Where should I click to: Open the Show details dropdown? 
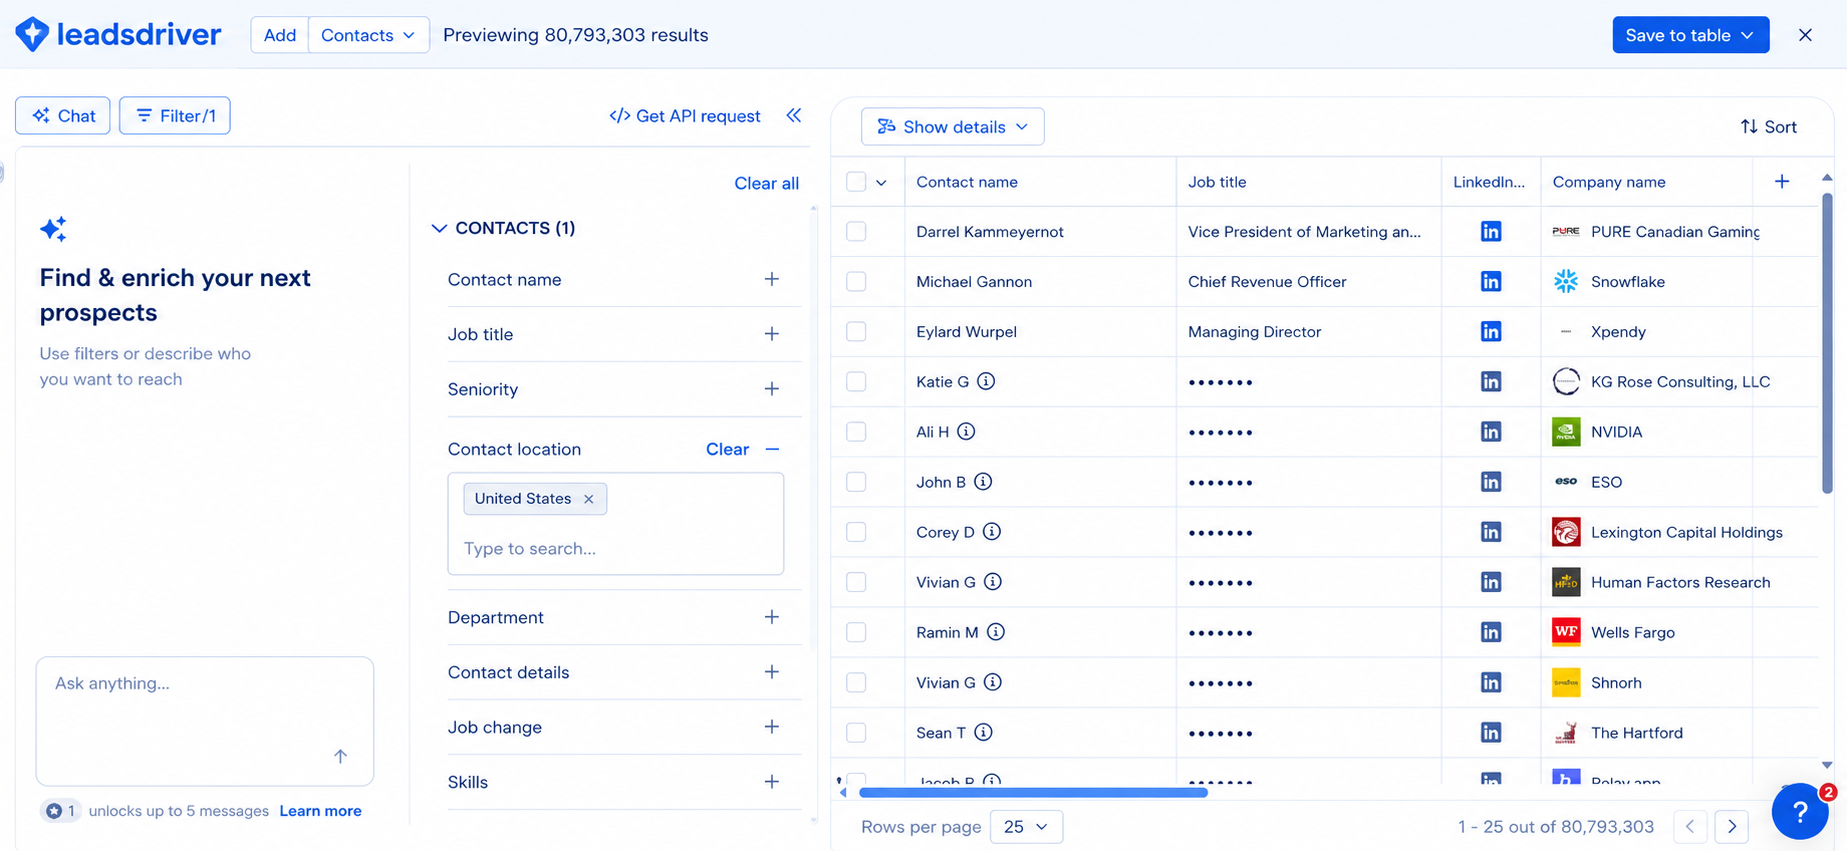952,127
